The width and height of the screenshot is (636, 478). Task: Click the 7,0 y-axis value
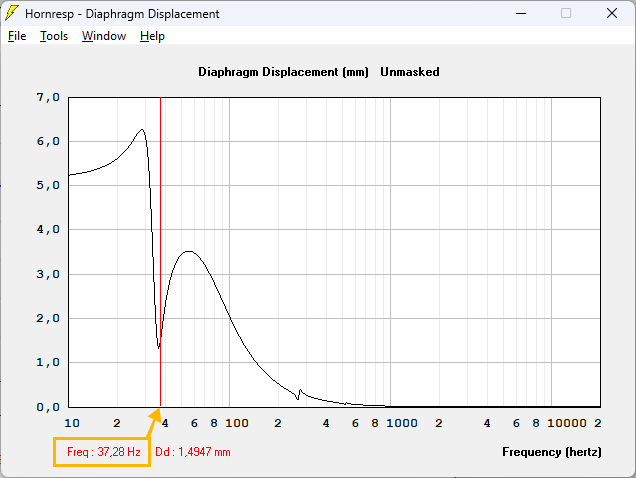tap(48, 97)
